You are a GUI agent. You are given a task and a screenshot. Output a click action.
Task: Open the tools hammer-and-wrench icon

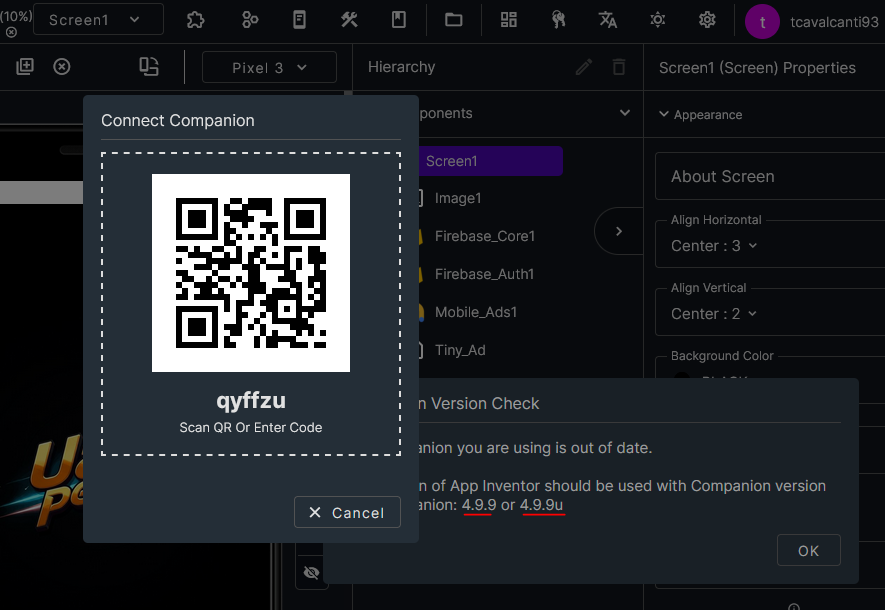[349, 20]
